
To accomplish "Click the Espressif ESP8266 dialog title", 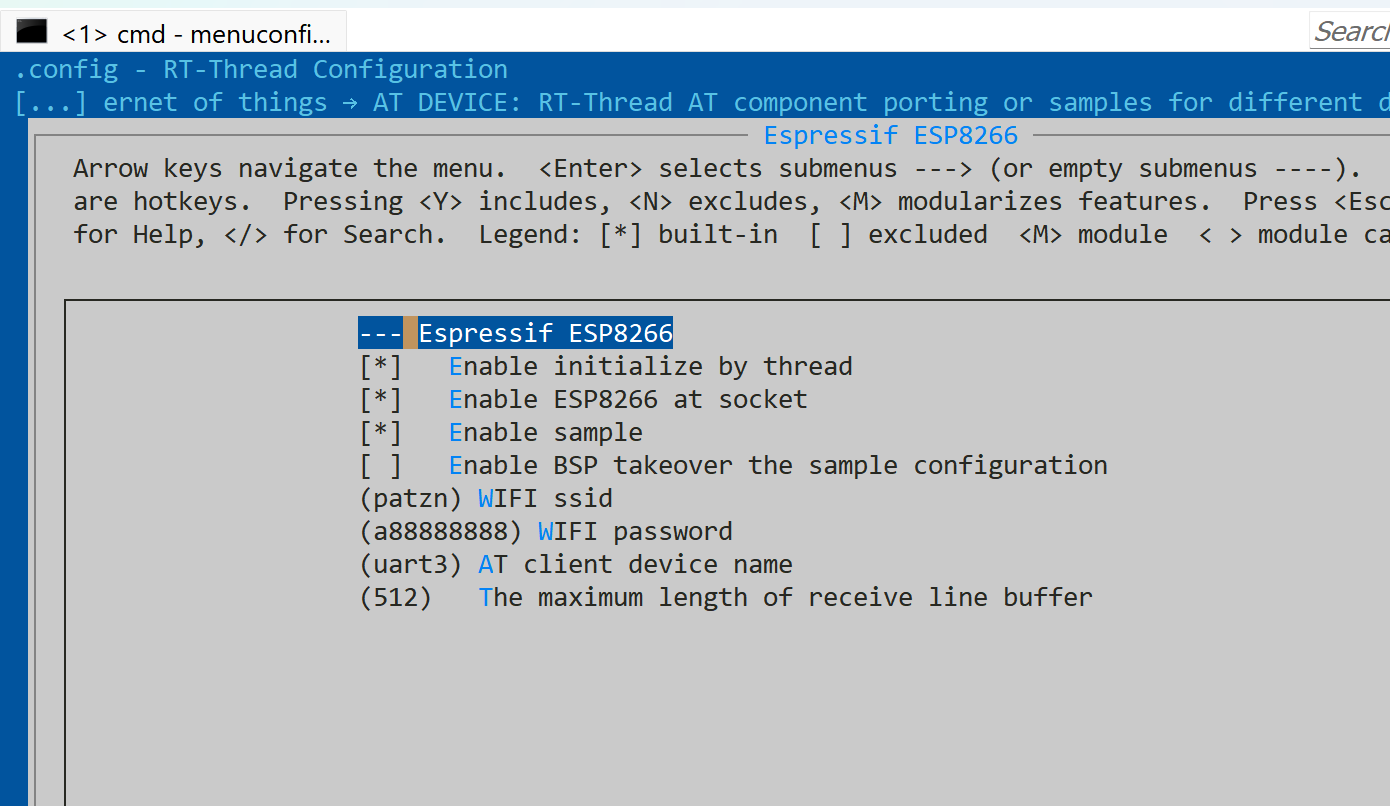I will (x=890, y=136).
